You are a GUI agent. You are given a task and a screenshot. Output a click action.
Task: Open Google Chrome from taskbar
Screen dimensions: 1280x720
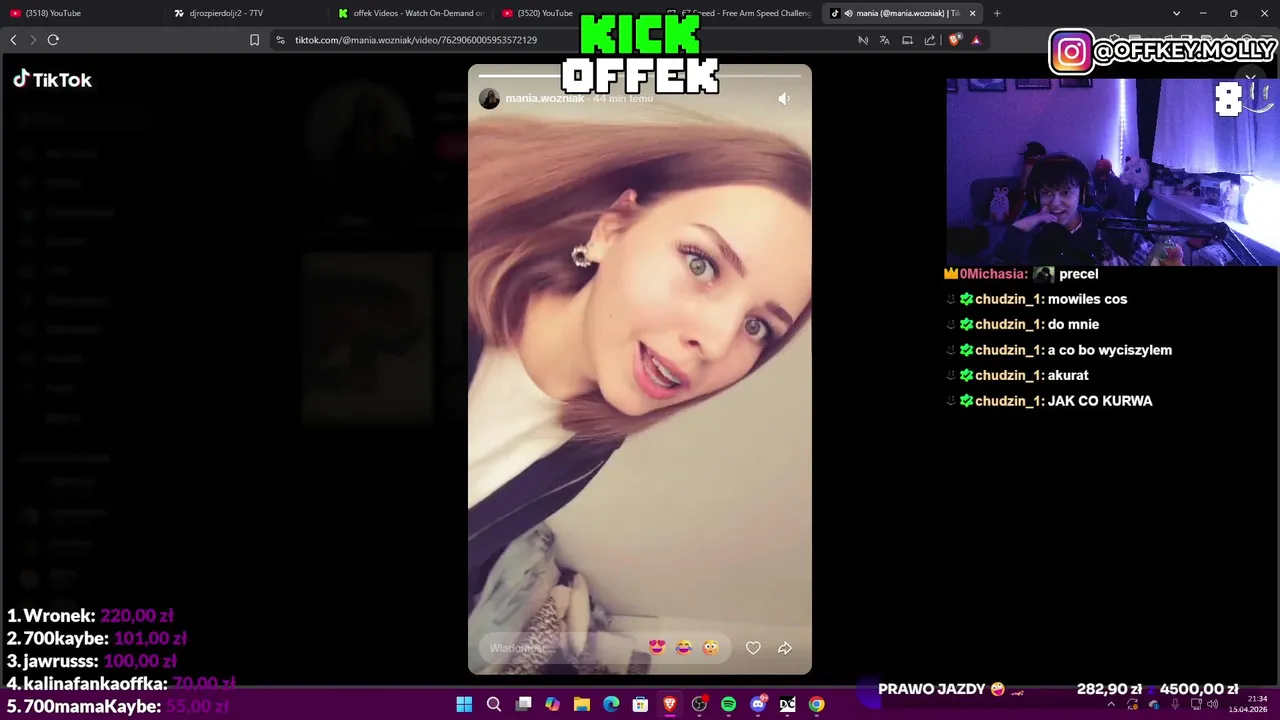816,705
